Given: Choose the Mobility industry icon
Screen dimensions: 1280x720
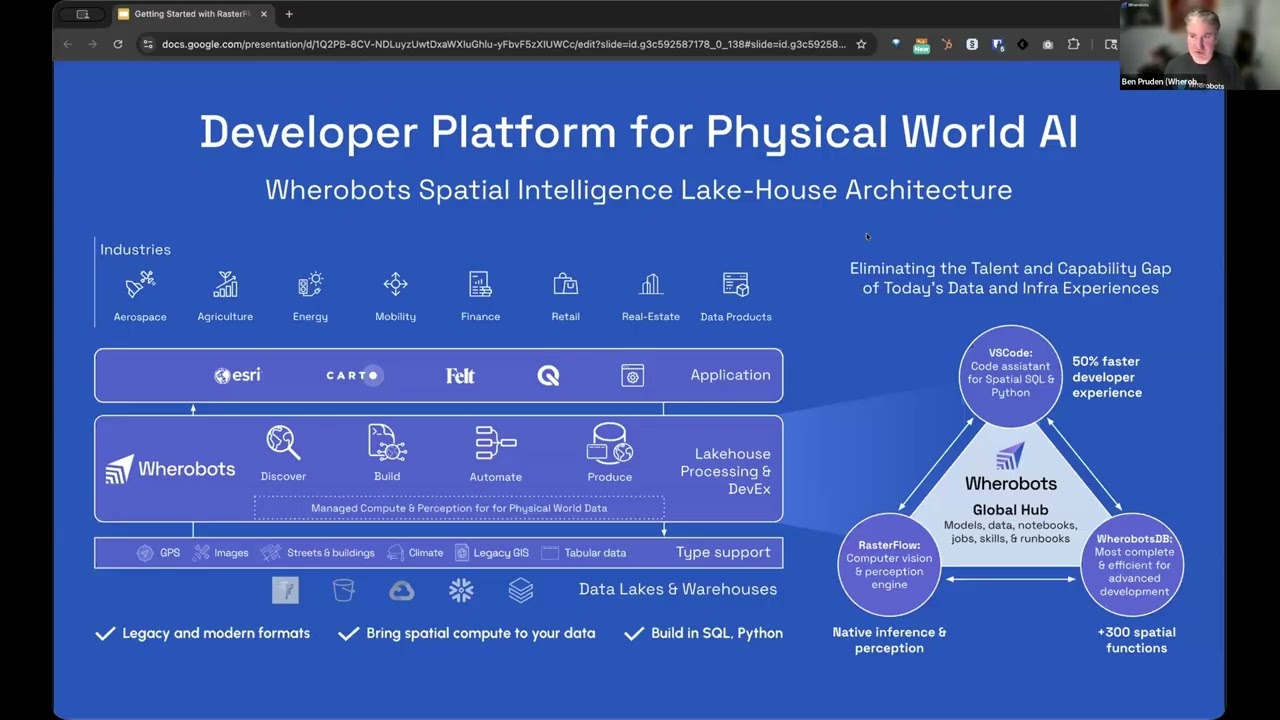Looking at the screenshot, I should (395, 285).
